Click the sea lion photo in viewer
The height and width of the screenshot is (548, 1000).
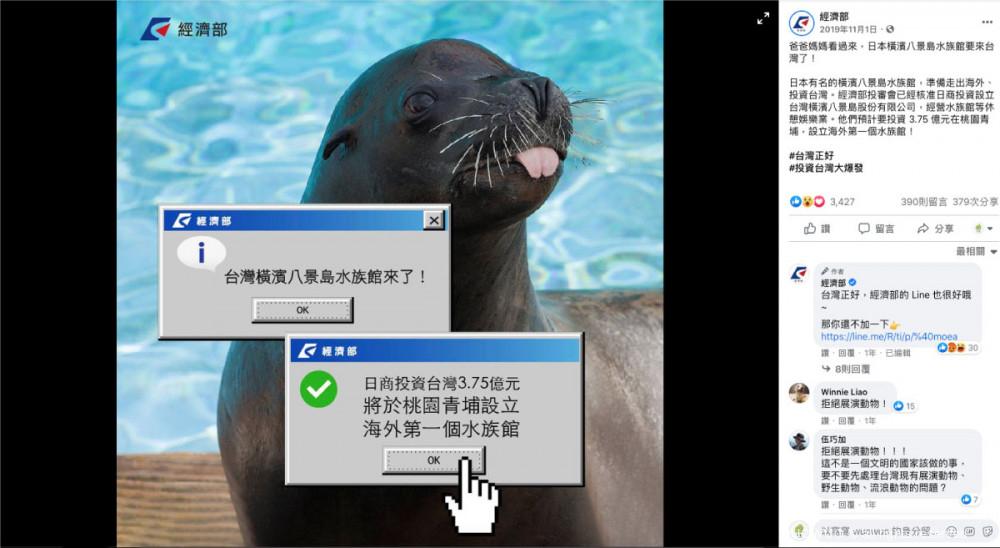click(x=390, y=274)
